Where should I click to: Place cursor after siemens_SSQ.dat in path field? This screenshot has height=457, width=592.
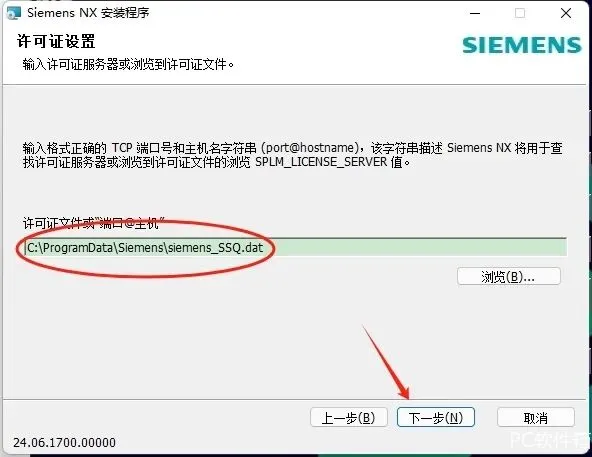(x=264, y=248)
